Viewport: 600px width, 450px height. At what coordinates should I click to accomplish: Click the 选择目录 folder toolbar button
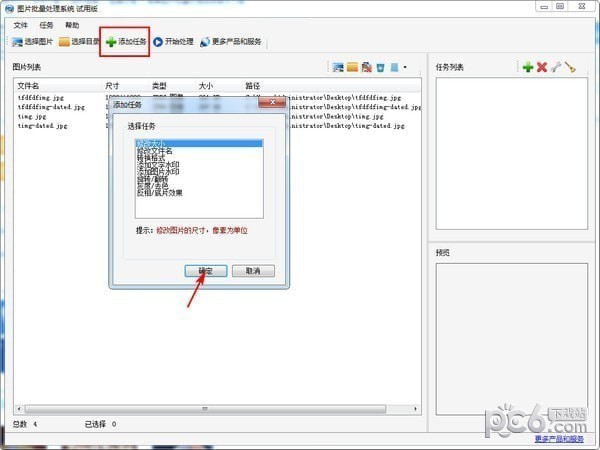(x=79, y=41)
